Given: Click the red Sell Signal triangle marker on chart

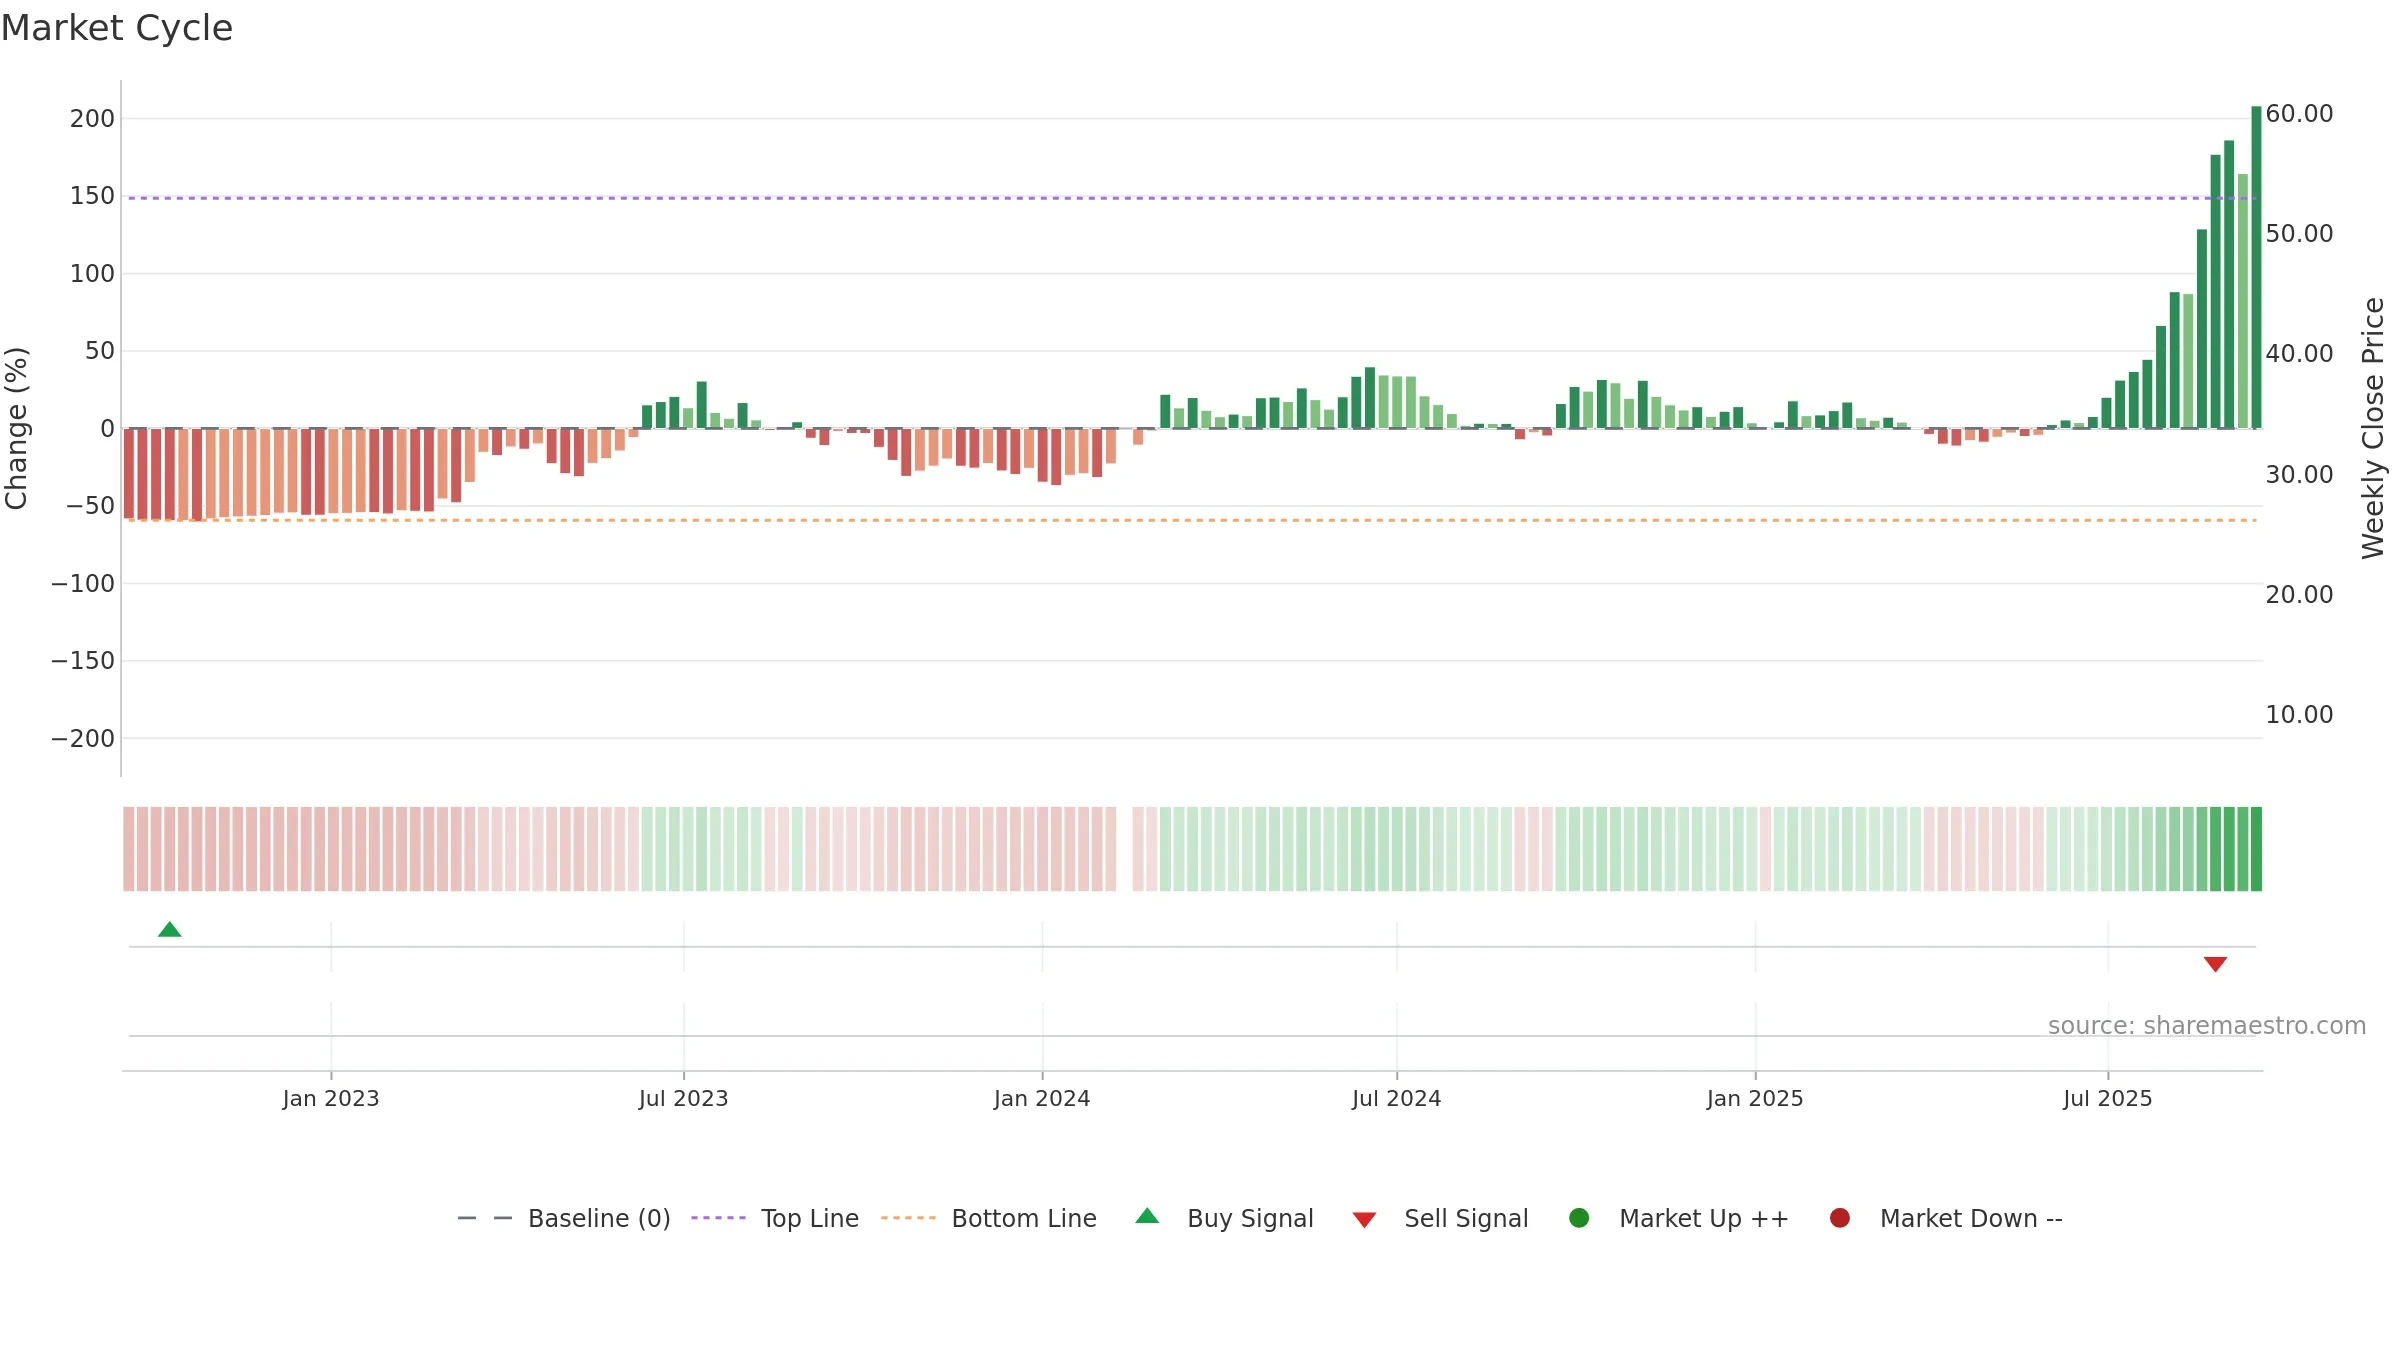Looking at the screenshot, I should click(x=2215, y=964).
